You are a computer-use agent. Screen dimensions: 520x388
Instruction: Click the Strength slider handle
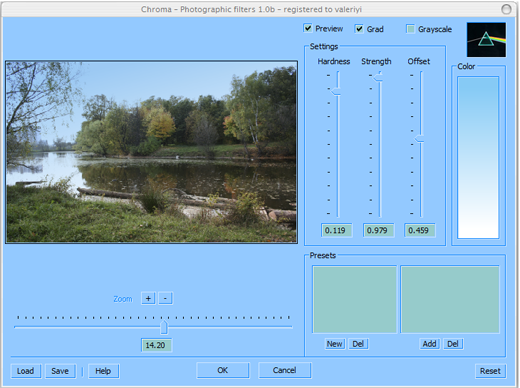coord(378,77)
